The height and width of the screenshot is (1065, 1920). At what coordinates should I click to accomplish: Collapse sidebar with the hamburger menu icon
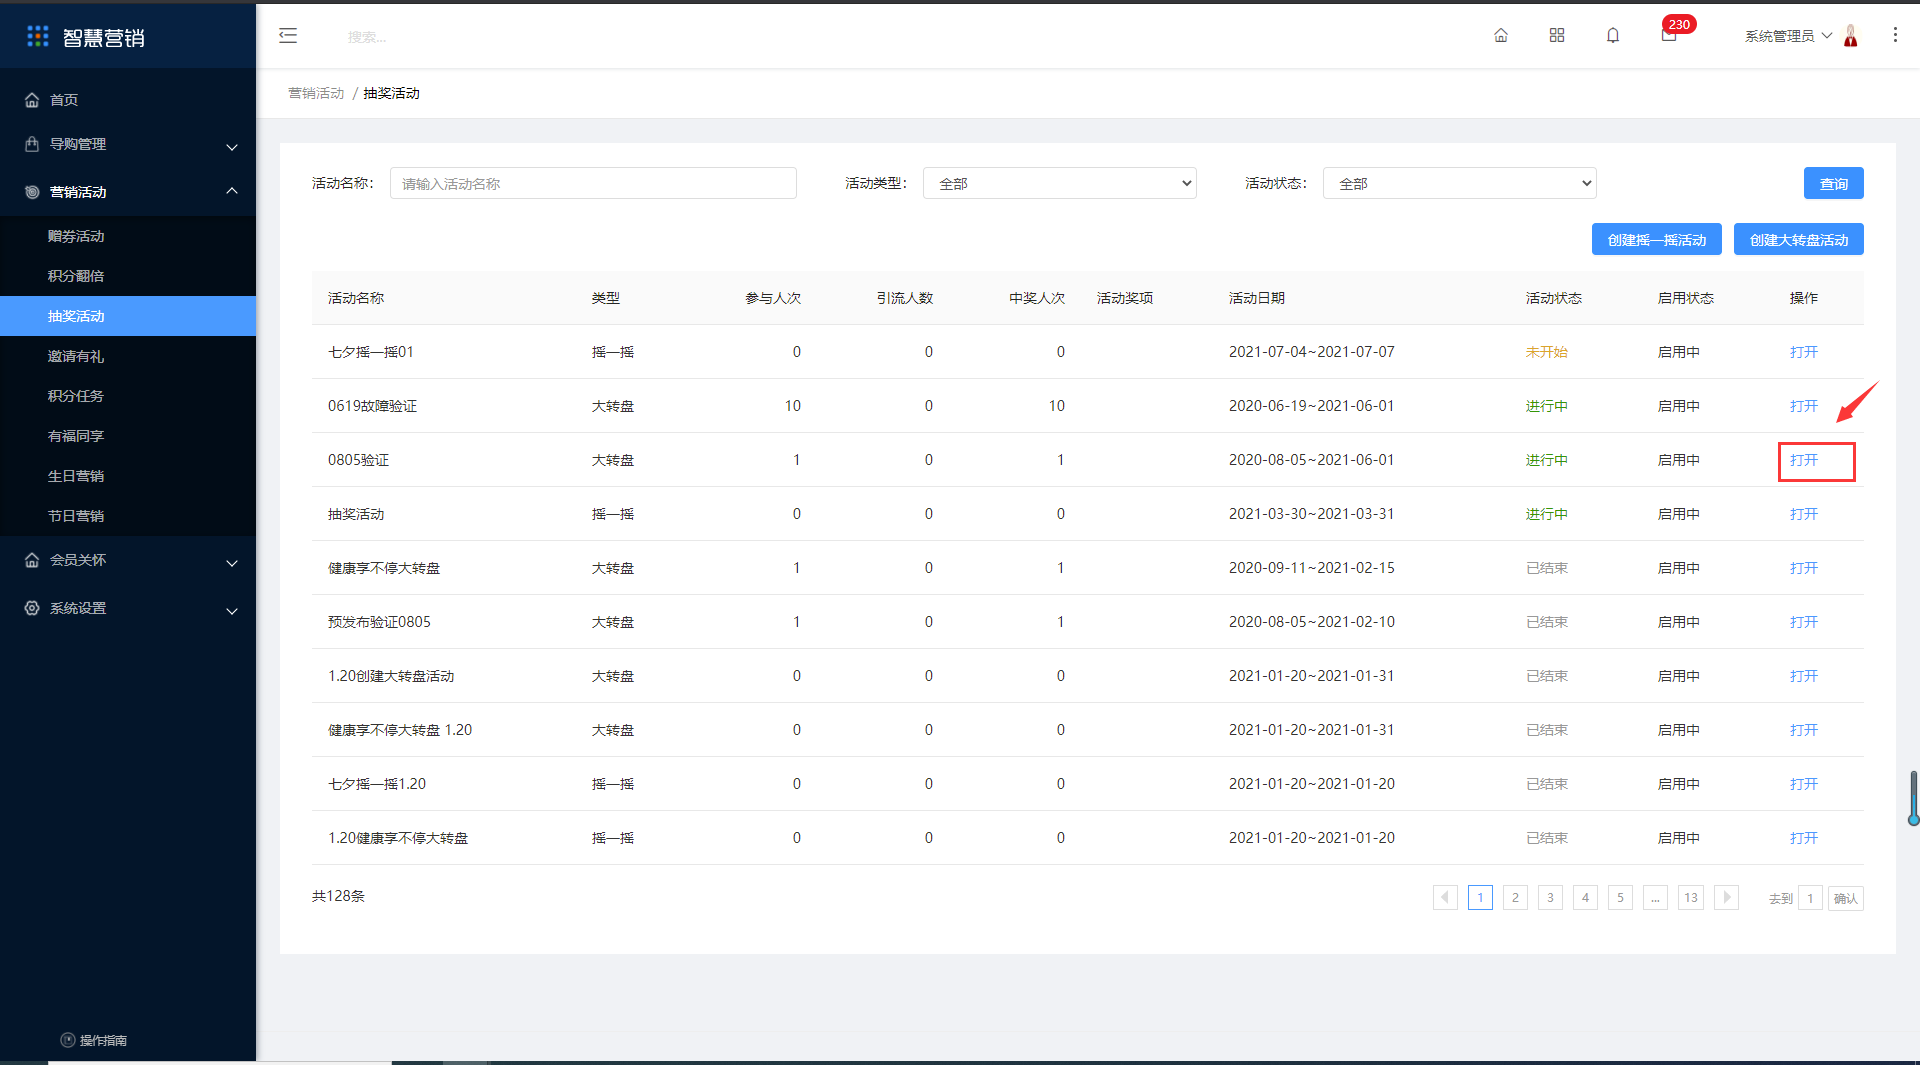(288, 36)
